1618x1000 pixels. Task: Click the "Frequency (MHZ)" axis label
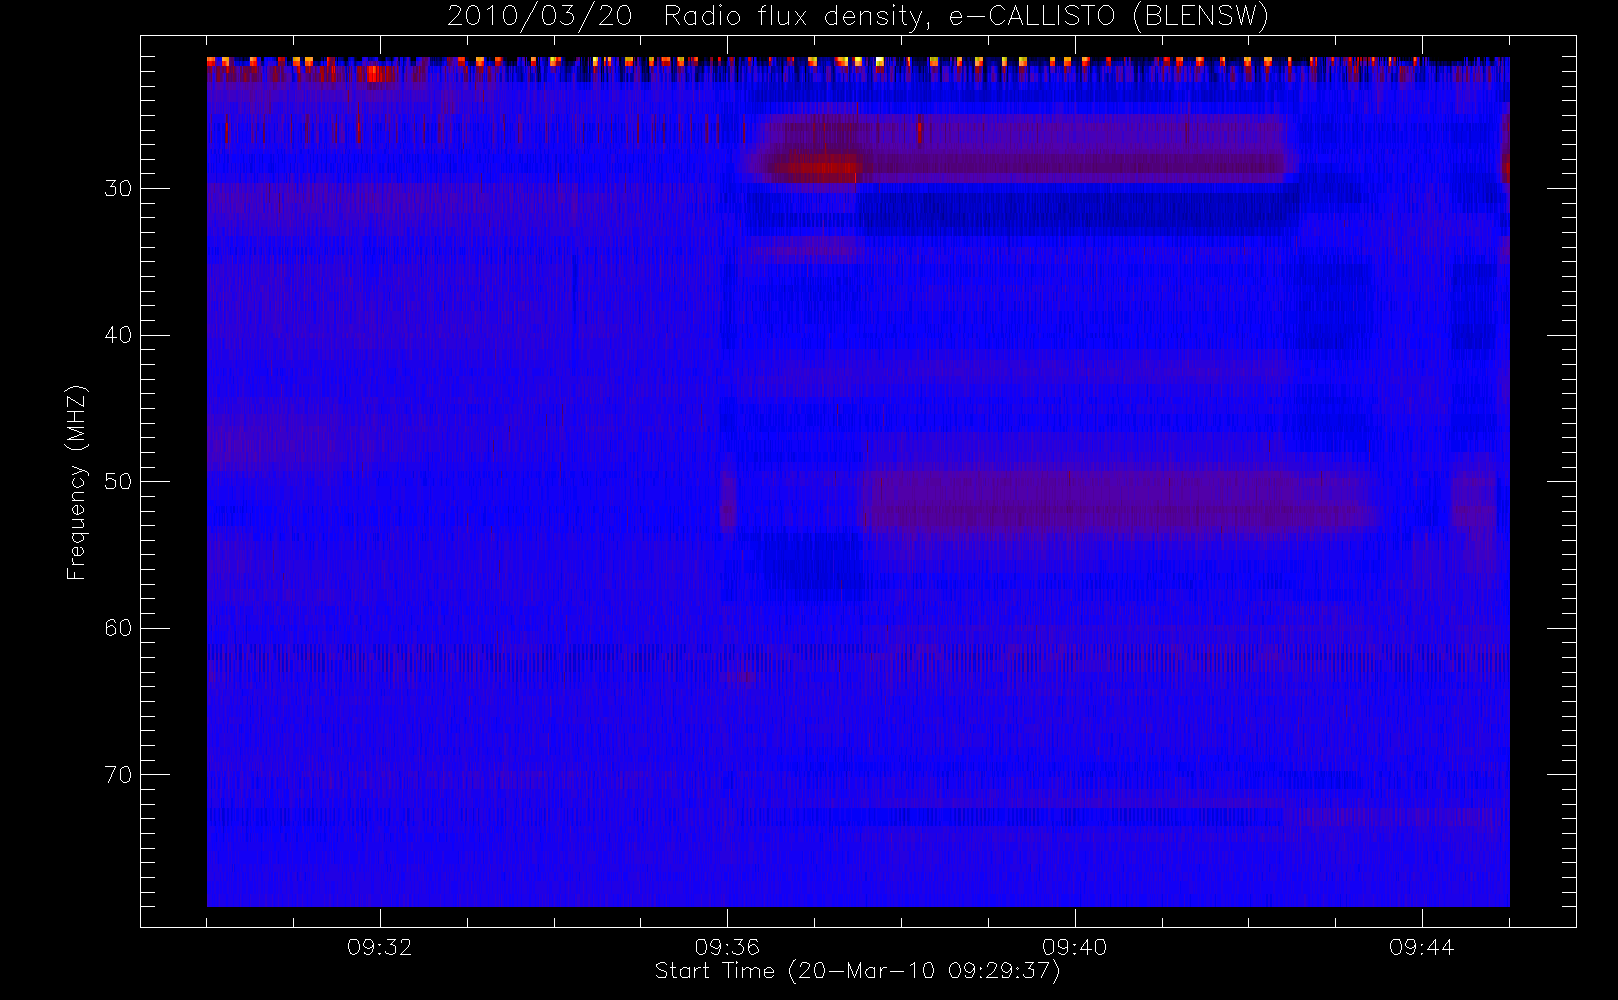pos(76,482)
